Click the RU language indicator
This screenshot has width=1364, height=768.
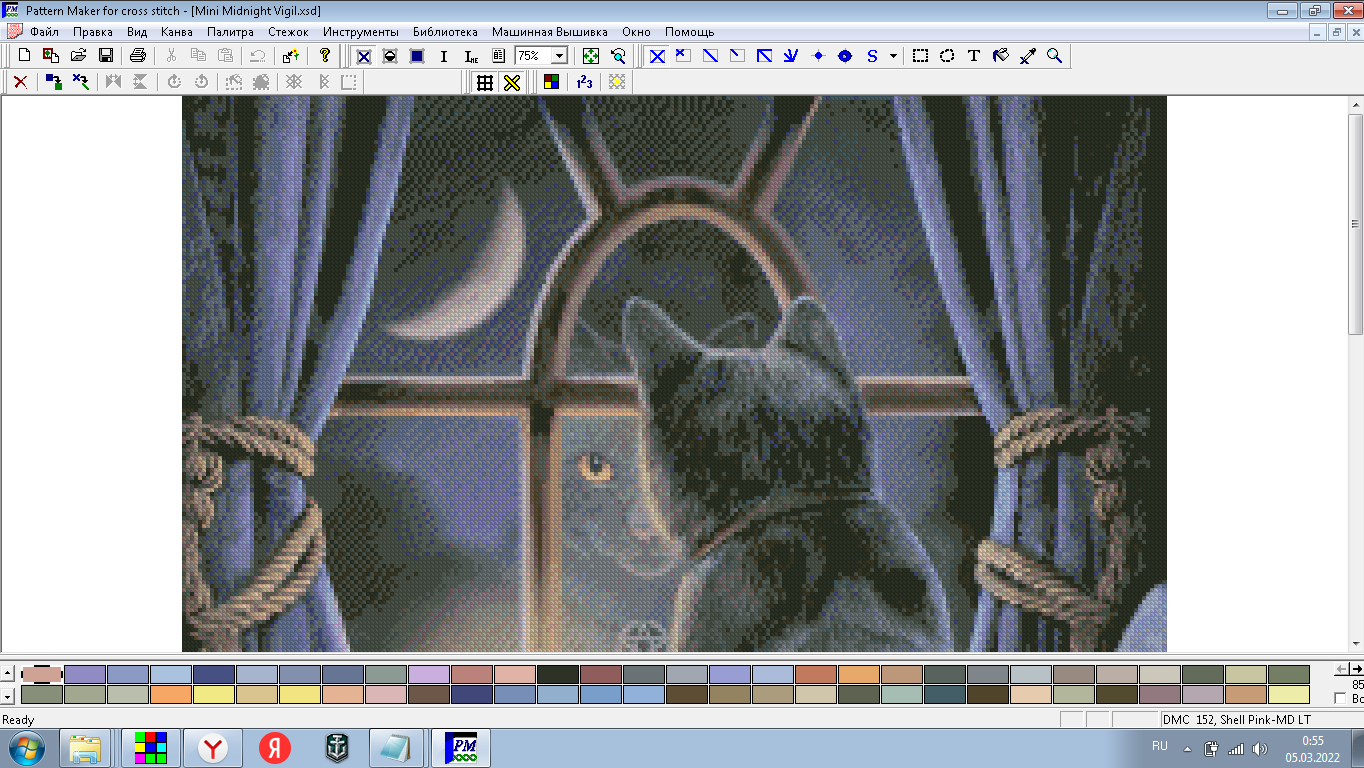tap(1160, 746)
